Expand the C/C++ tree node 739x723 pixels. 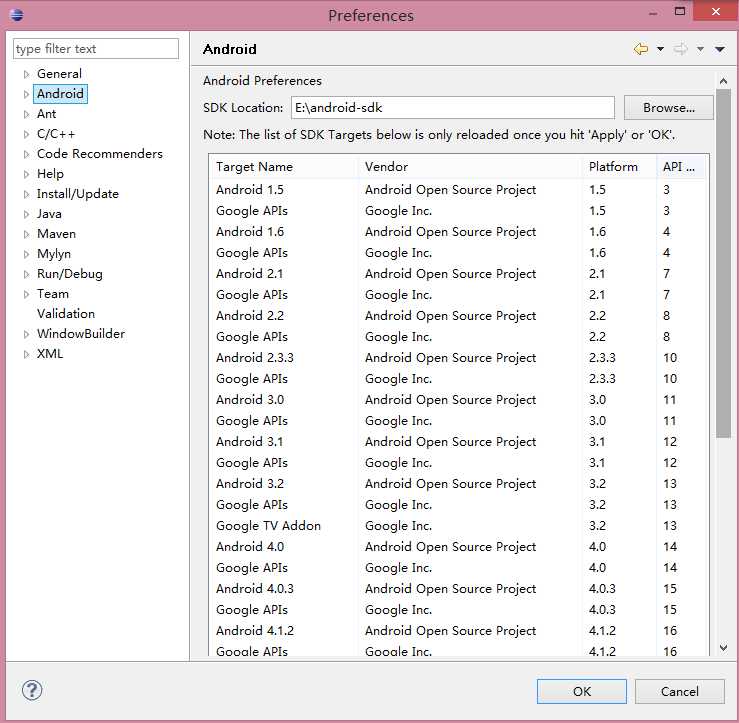pos(26,134)
